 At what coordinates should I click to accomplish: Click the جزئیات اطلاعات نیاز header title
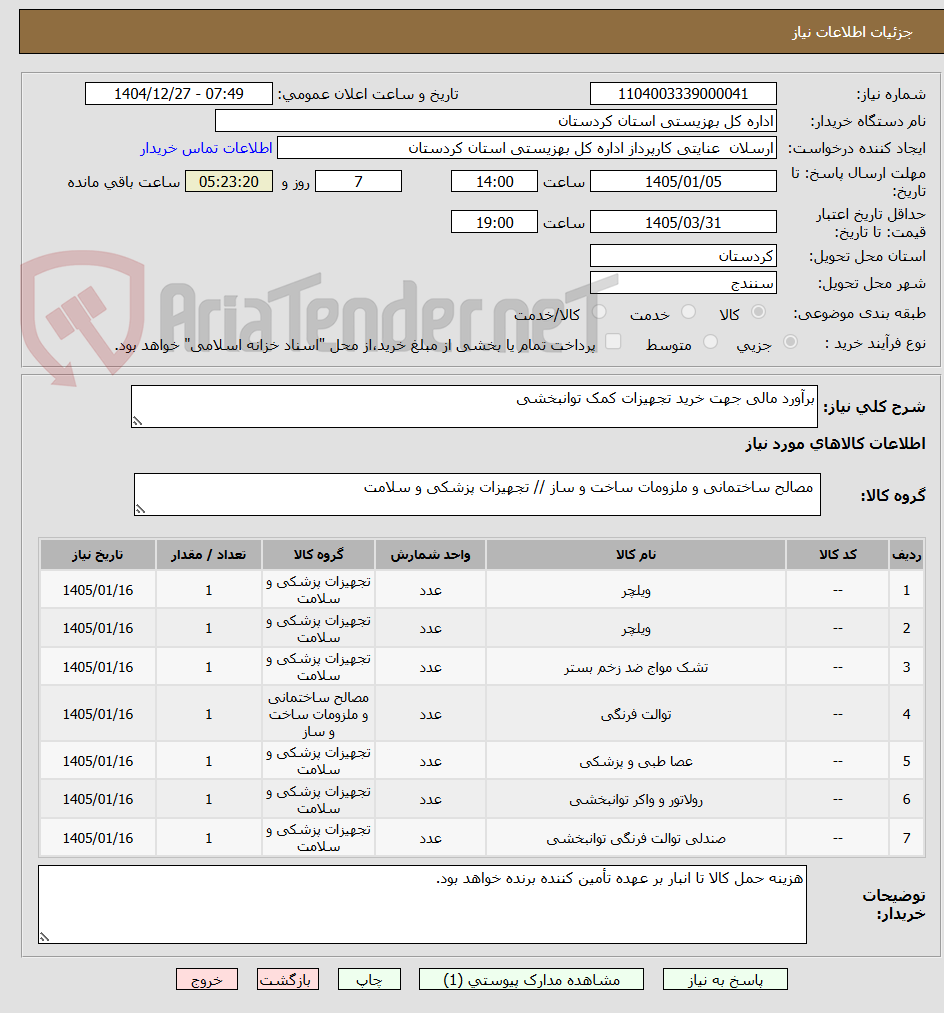click(x=852, y=32)
